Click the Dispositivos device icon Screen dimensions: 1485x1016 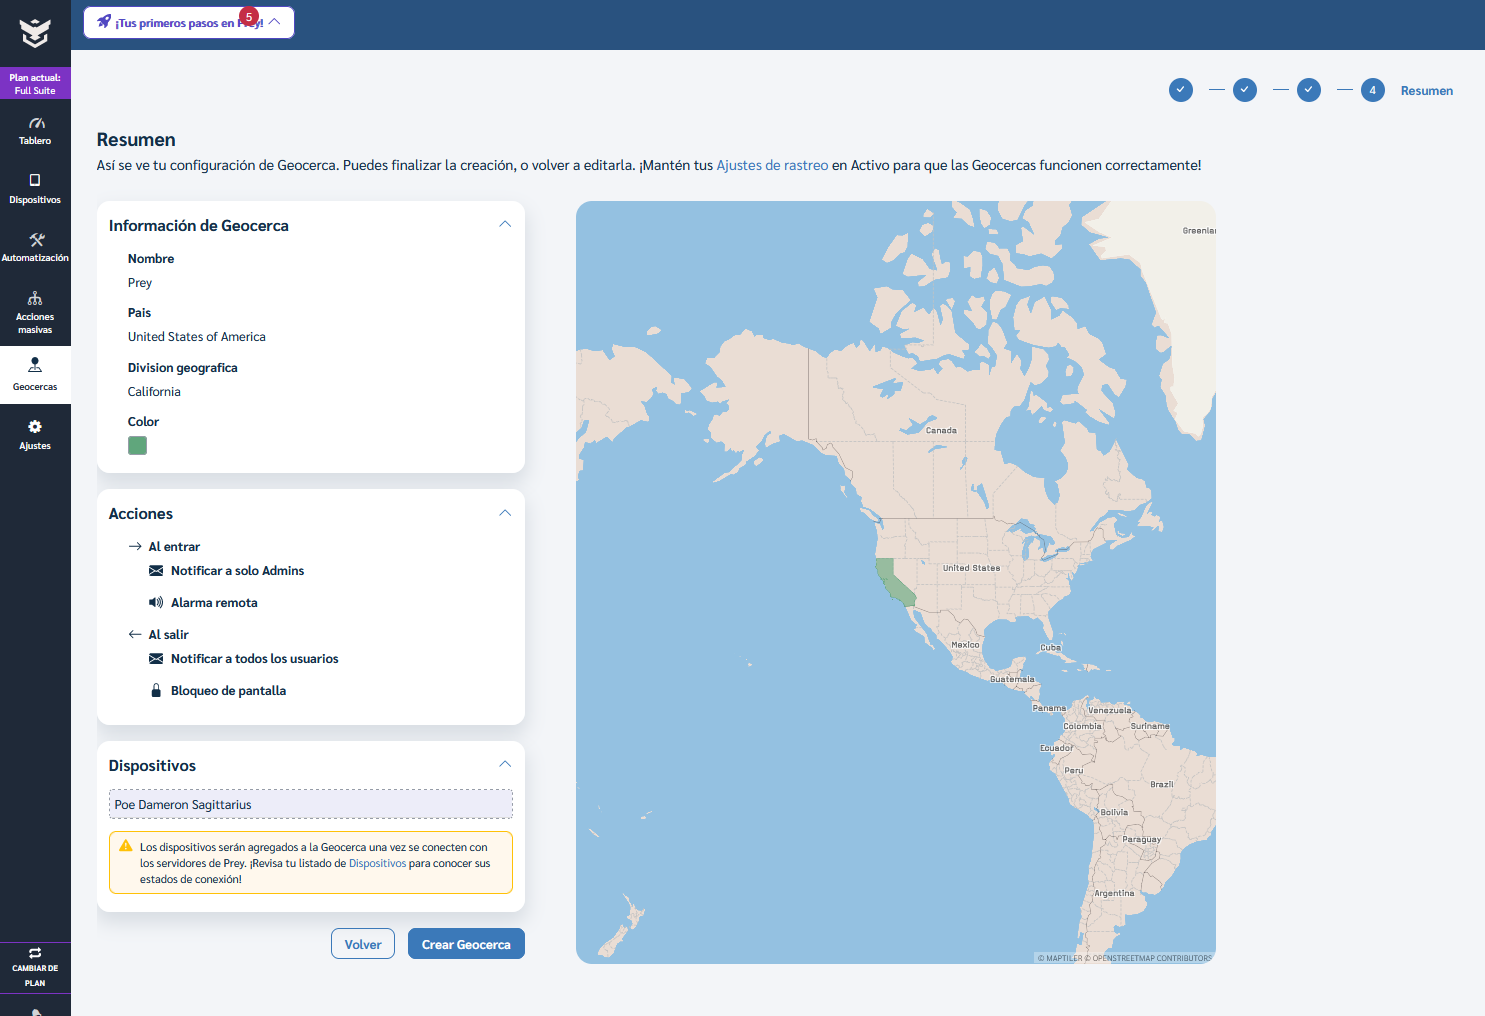[x=35, y=181]
